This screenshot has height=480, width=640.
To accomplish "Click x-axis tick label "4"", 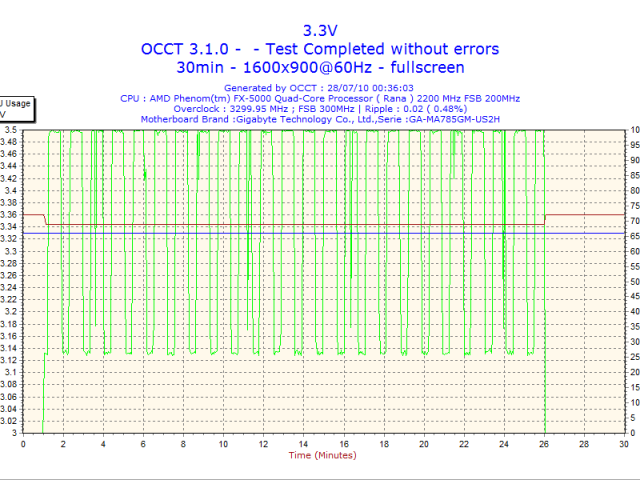I will (103, 444).
